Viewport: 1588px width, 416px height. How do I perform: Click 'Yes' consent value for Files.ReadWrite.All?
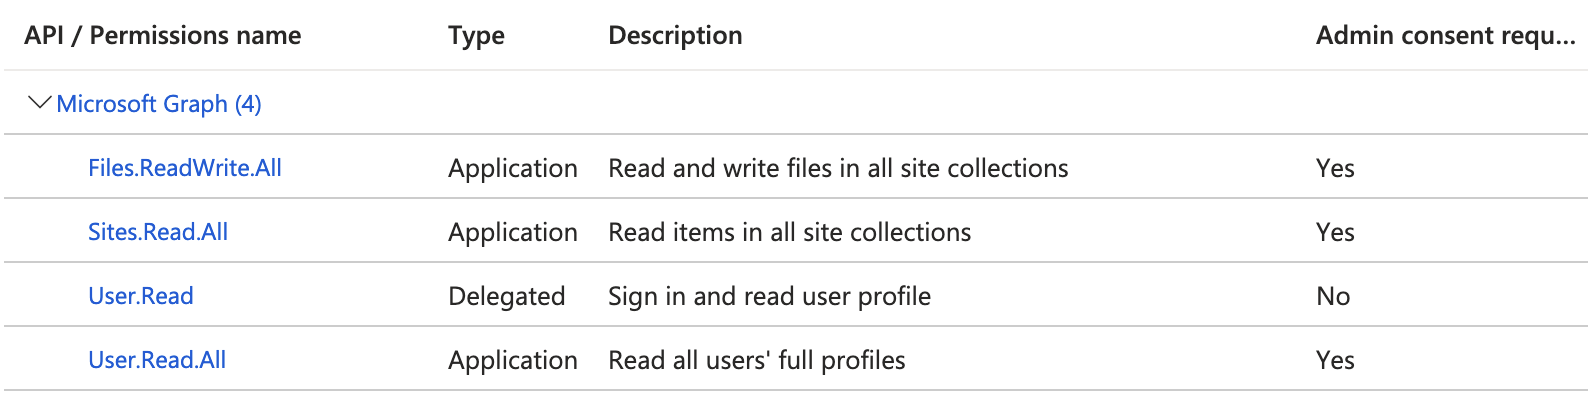(x=1335, y=168)
